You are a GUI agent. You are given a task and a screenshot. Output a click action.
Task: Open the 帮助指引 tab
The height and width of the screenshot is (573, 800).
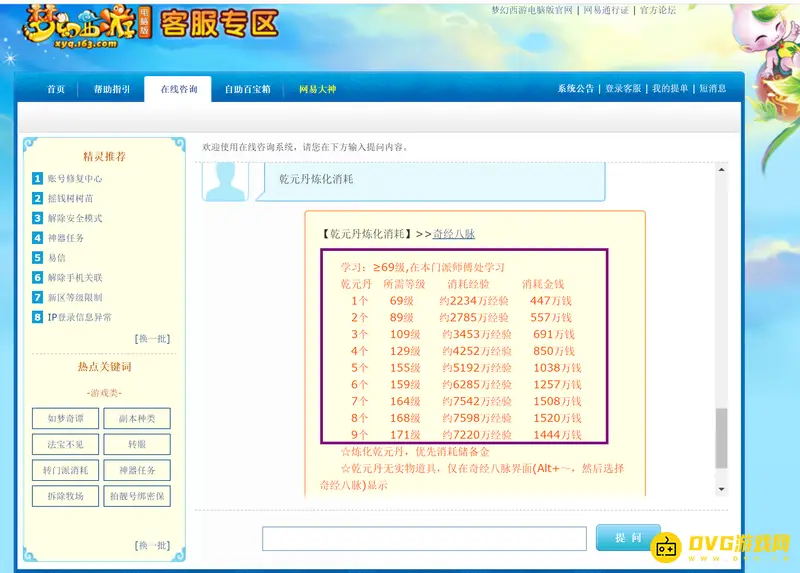tap(112, 89)
